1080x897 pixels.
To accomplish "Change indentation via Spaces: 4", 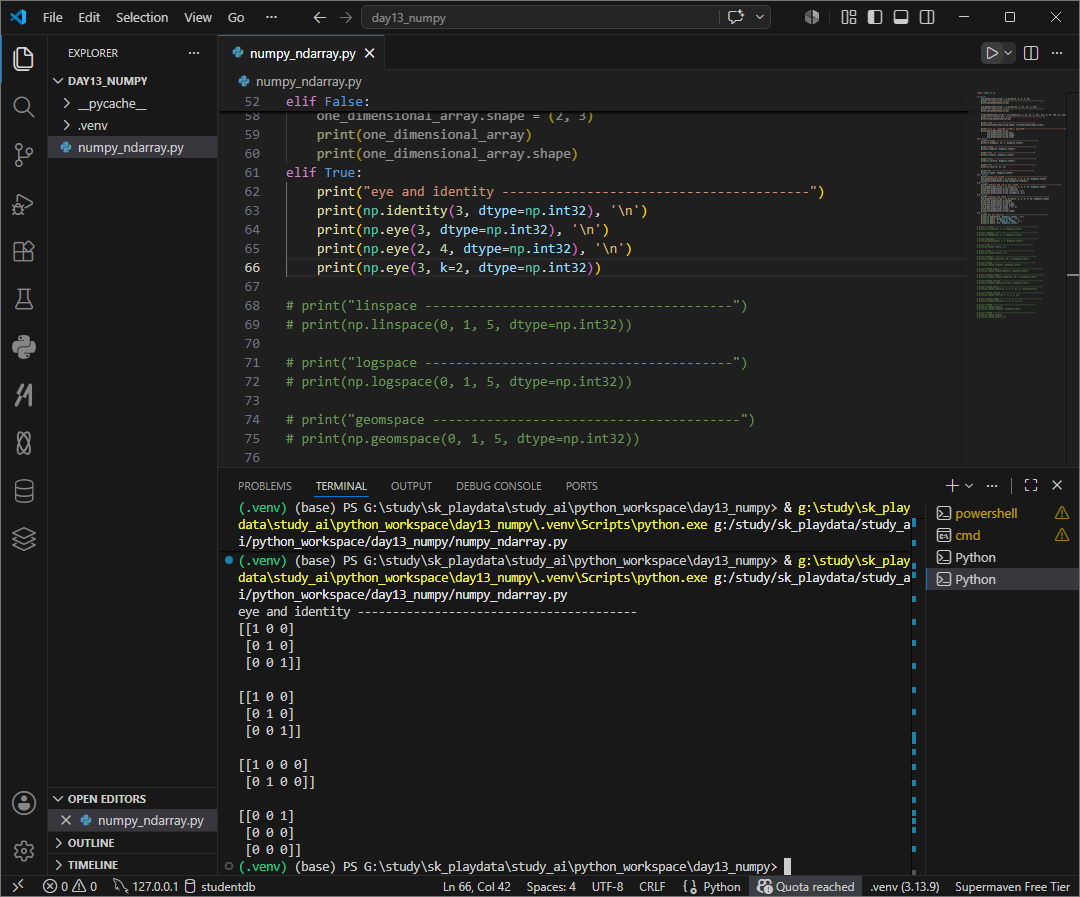I will (x=551, y=887).
